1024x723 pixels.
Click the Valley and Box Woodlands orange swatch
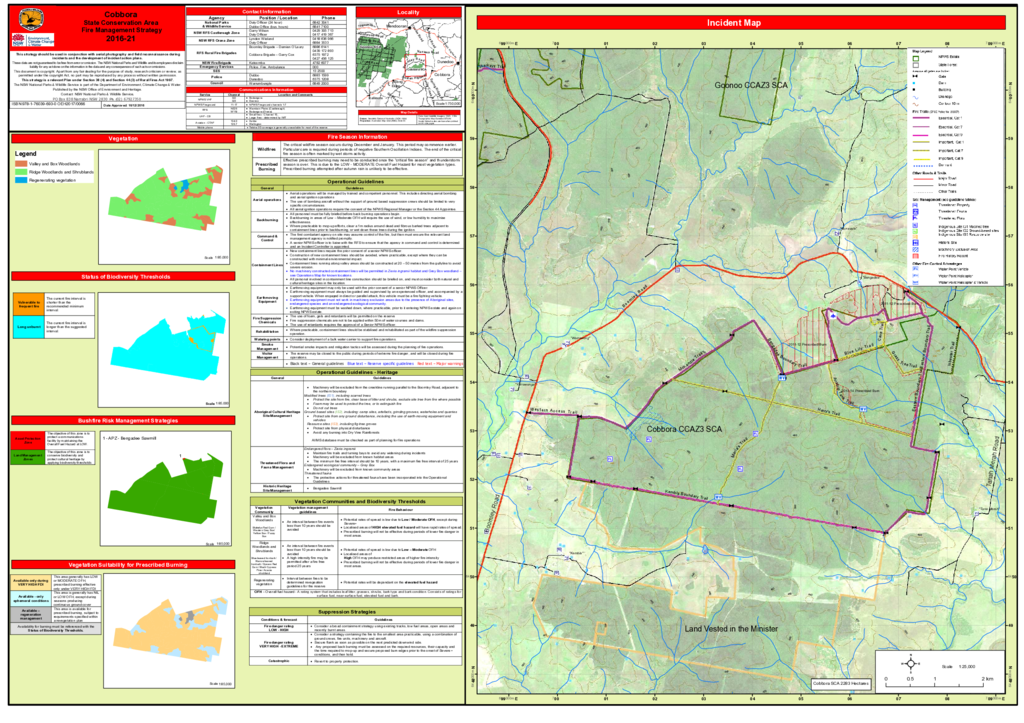pos(21,164)
